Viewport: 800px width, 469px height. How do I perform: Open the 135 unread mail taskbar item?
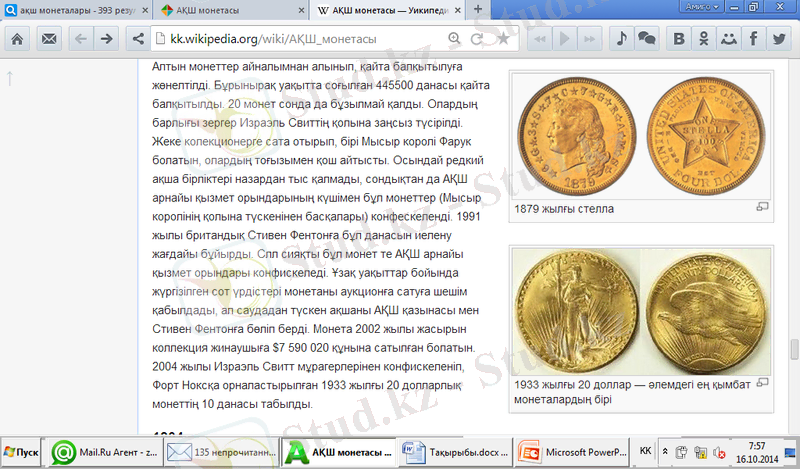[221, 452]
